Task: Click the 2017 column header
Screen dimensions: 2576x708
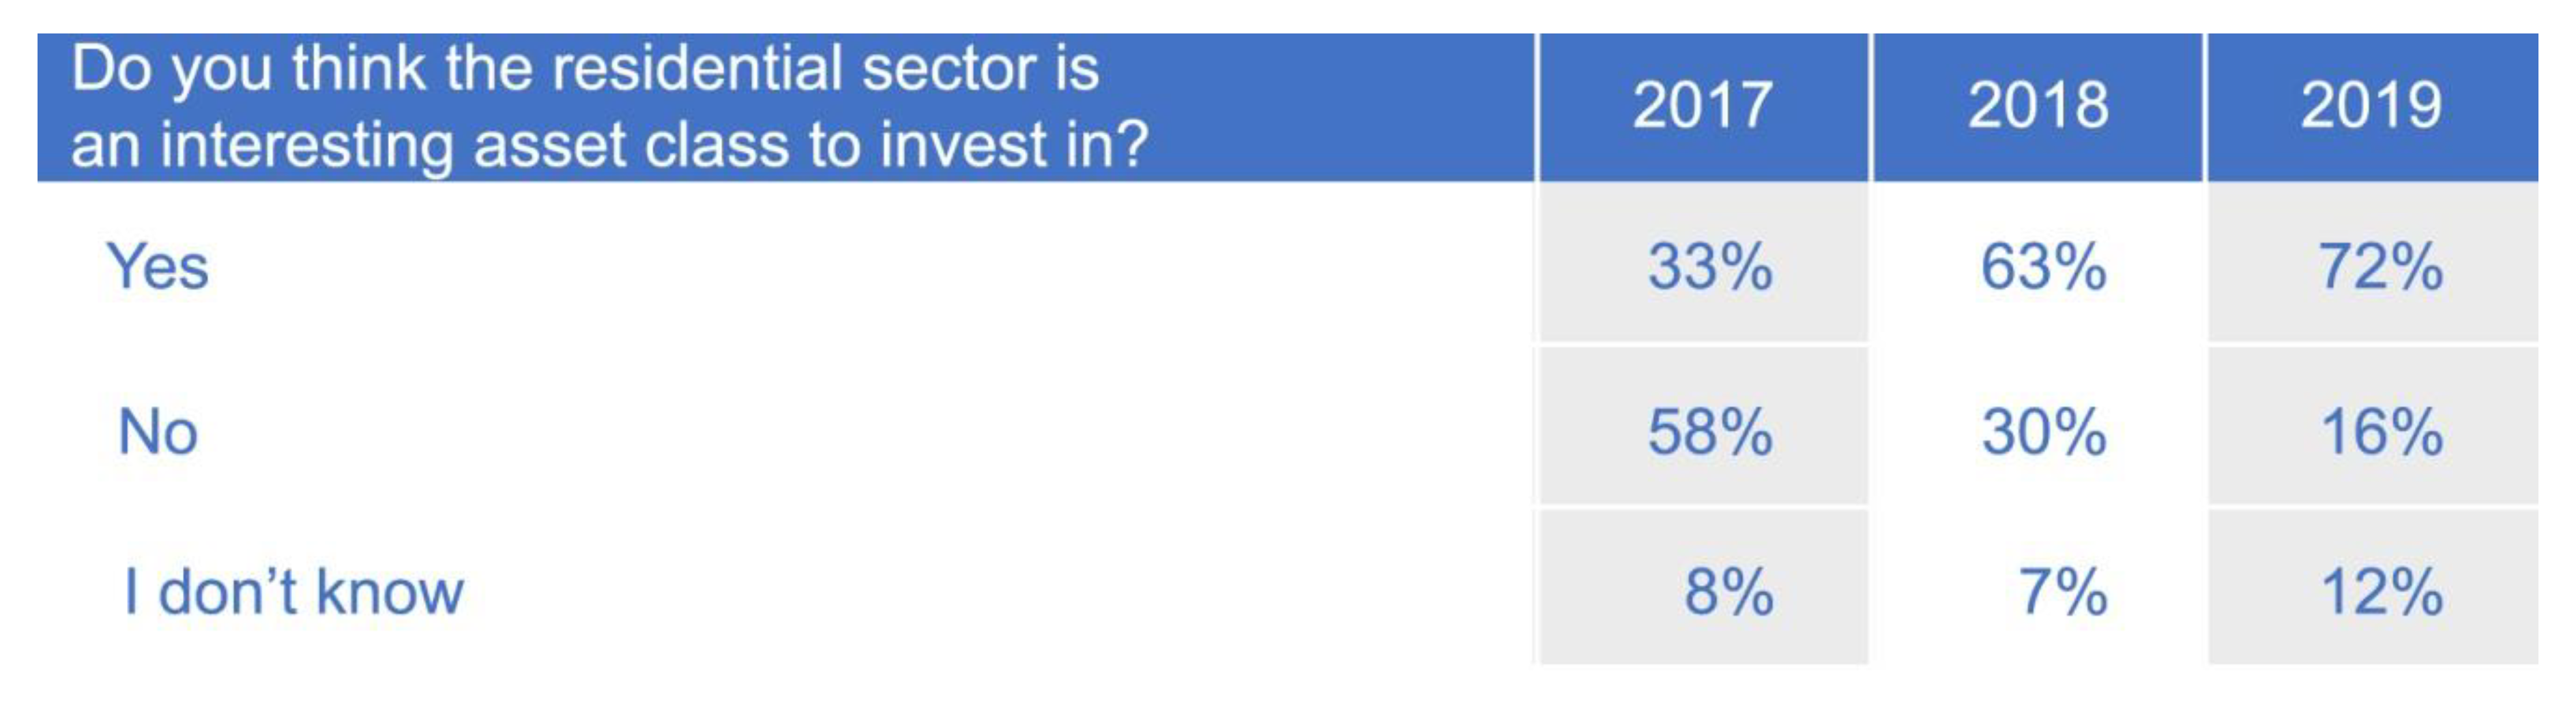Action: (x=1702, y=105)
